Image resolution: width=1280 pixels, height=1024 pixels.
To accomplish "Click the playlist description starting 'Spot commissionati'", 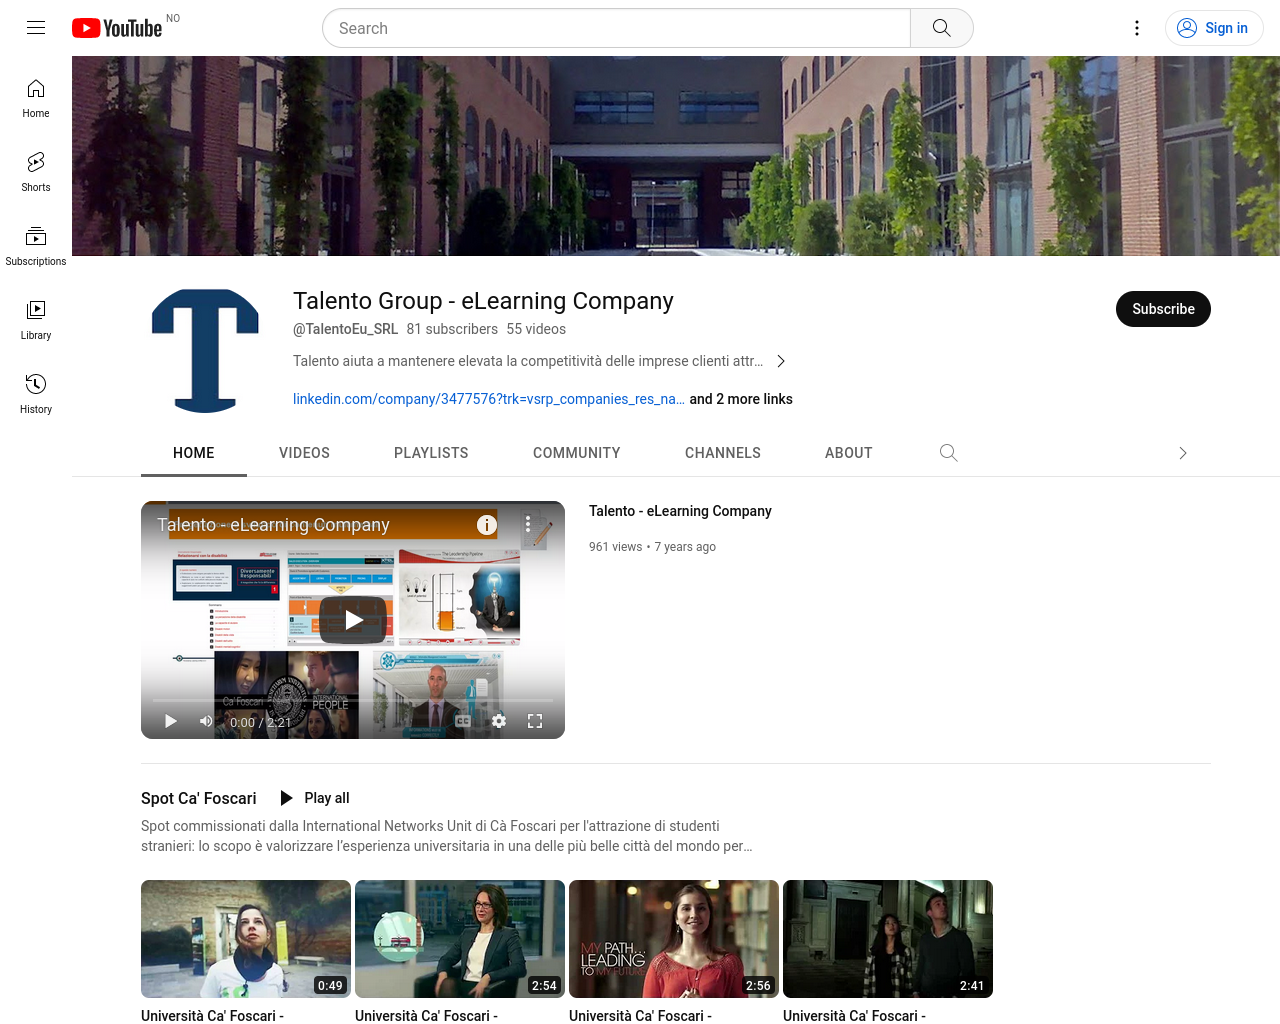I will click(x=446, y=836).
